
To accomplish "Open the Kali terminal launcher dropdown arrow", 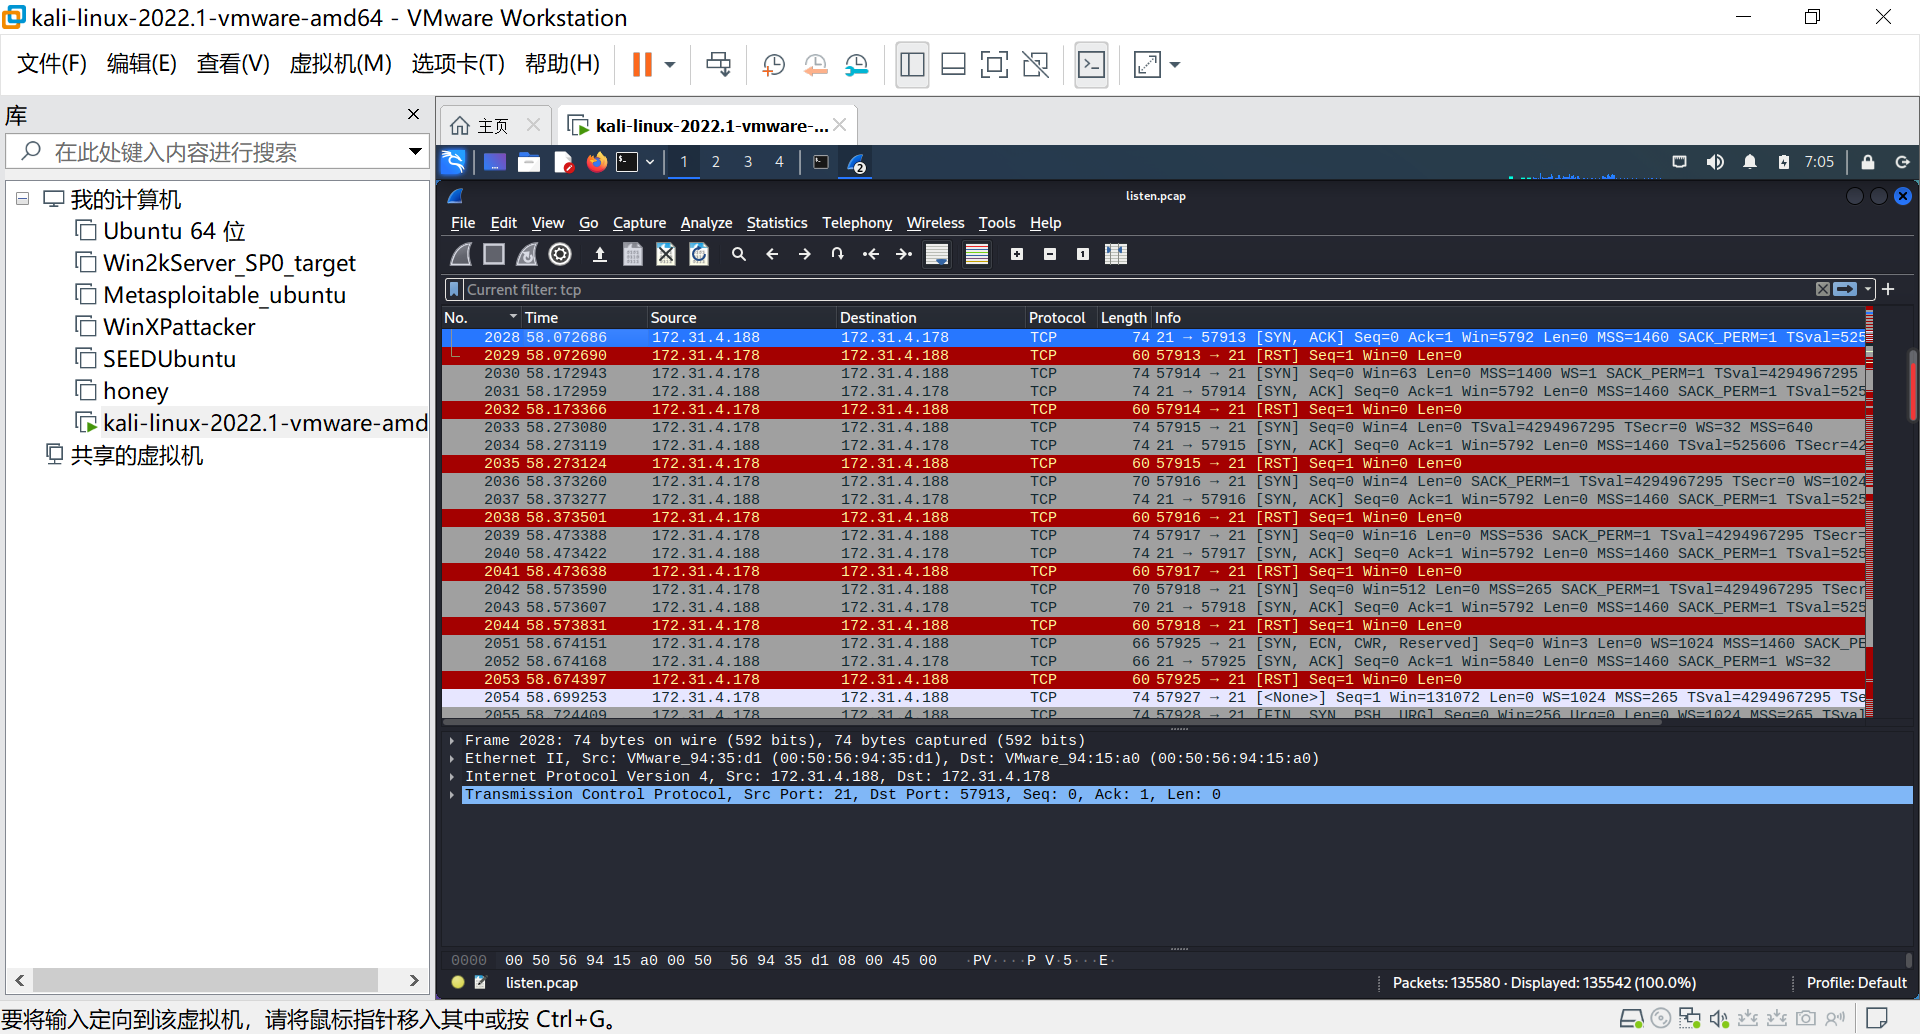I will tap(650, 162).
